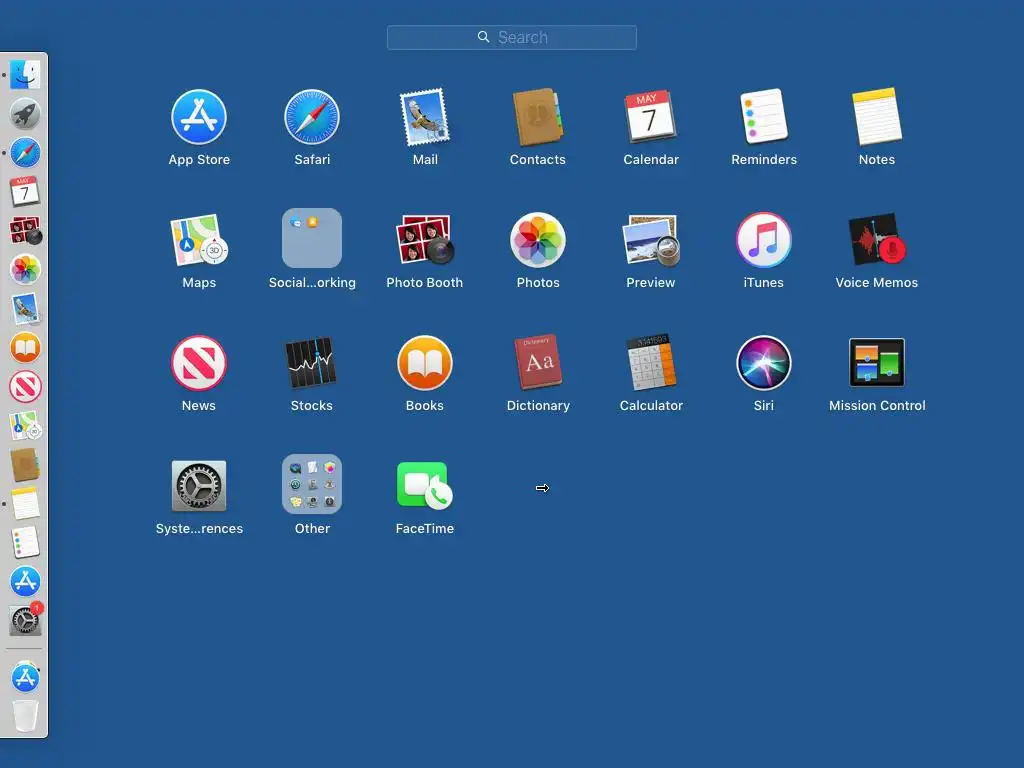Open Finder from the Dock
1024x768 pixels.
25,75
